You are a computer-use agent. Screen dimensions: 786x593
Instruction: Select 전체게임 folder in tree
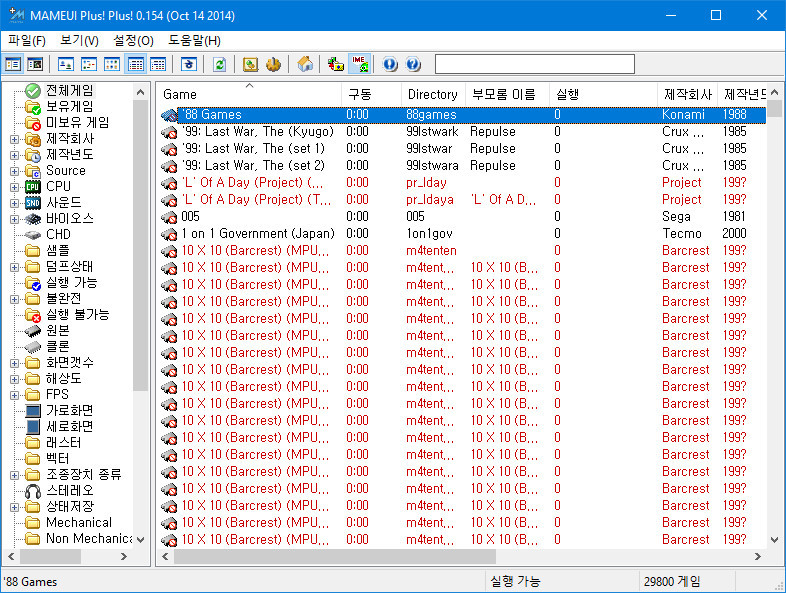pyautogui.click(x=69, y=91)
